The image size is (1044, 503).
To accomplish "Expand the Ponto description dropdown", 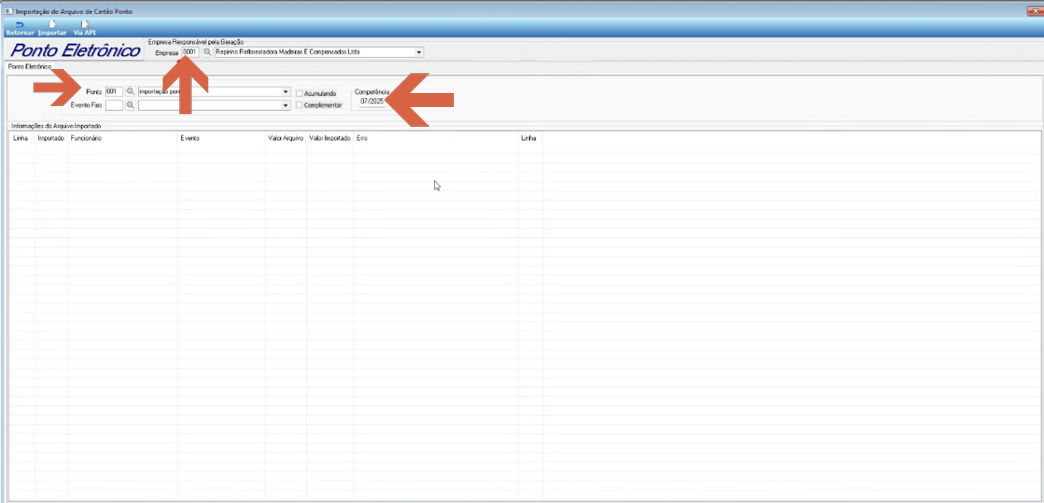I will tap(286, 91).
